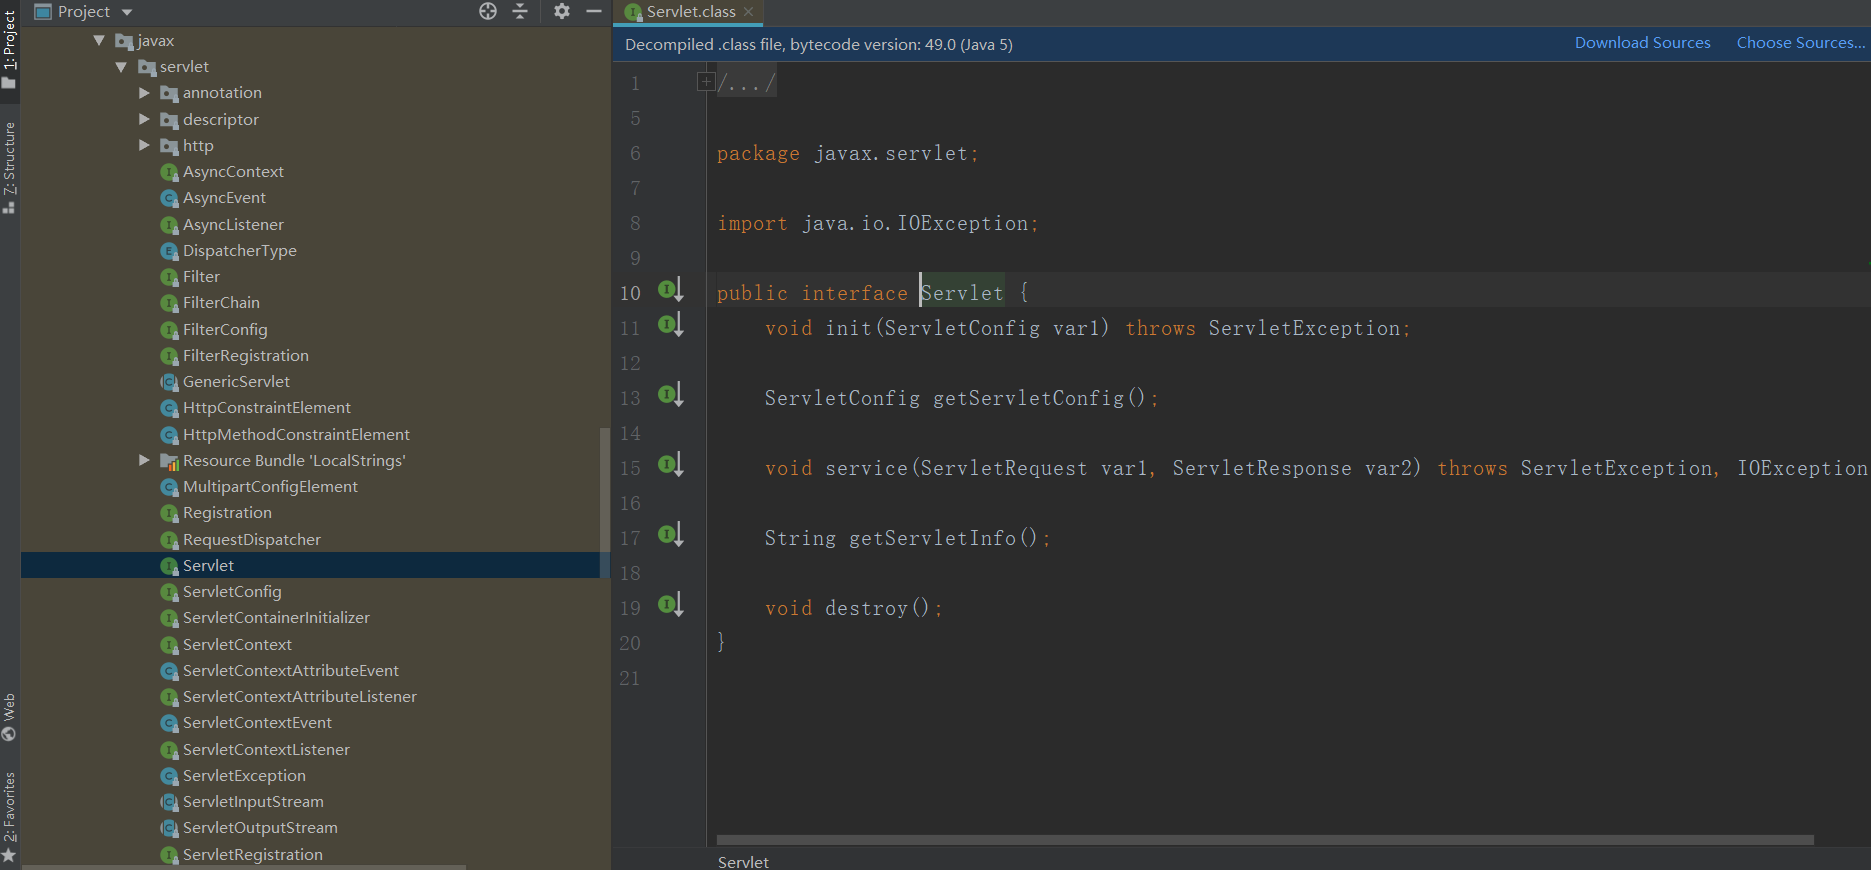Hide the Project panel with minus icon
Image resolution: width=1871 pixels, height=870 pixels.
tap(593, 11)
